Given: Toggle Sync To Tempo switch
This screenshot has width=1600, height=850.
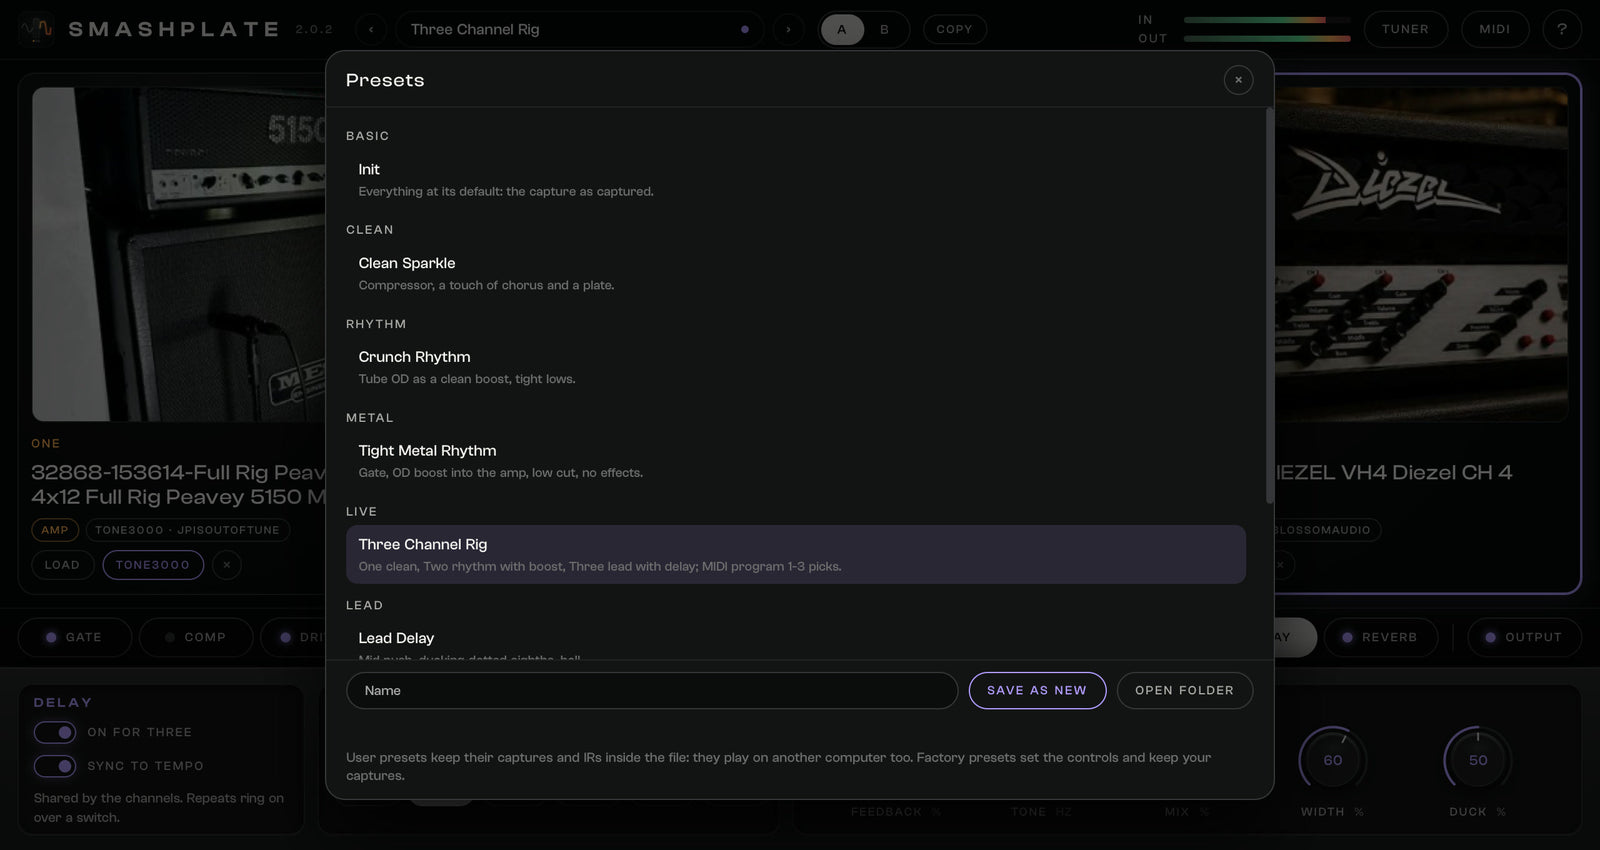Looking at the screenshot, I should [55, 766].
